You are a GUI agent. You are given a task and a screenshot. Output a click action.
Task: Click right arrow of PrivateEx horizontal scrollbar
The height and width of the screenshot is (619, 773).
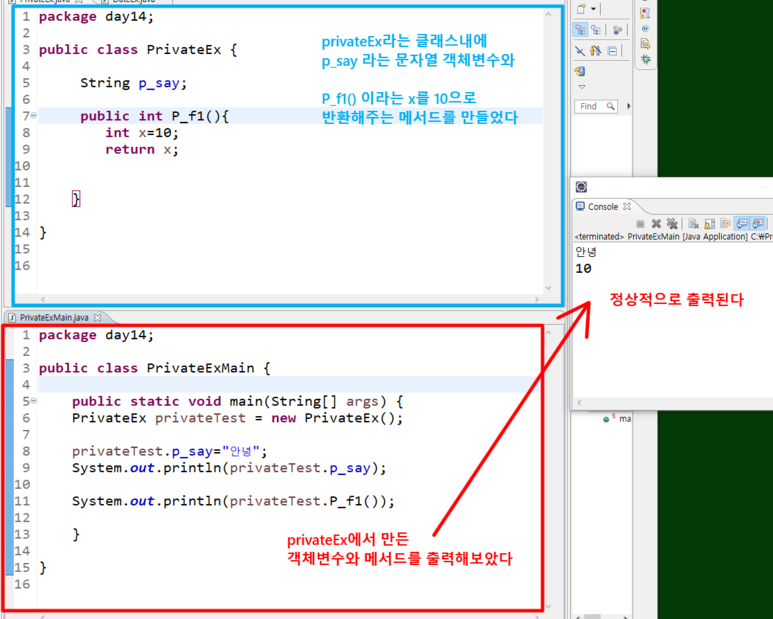tap(537, 299)
